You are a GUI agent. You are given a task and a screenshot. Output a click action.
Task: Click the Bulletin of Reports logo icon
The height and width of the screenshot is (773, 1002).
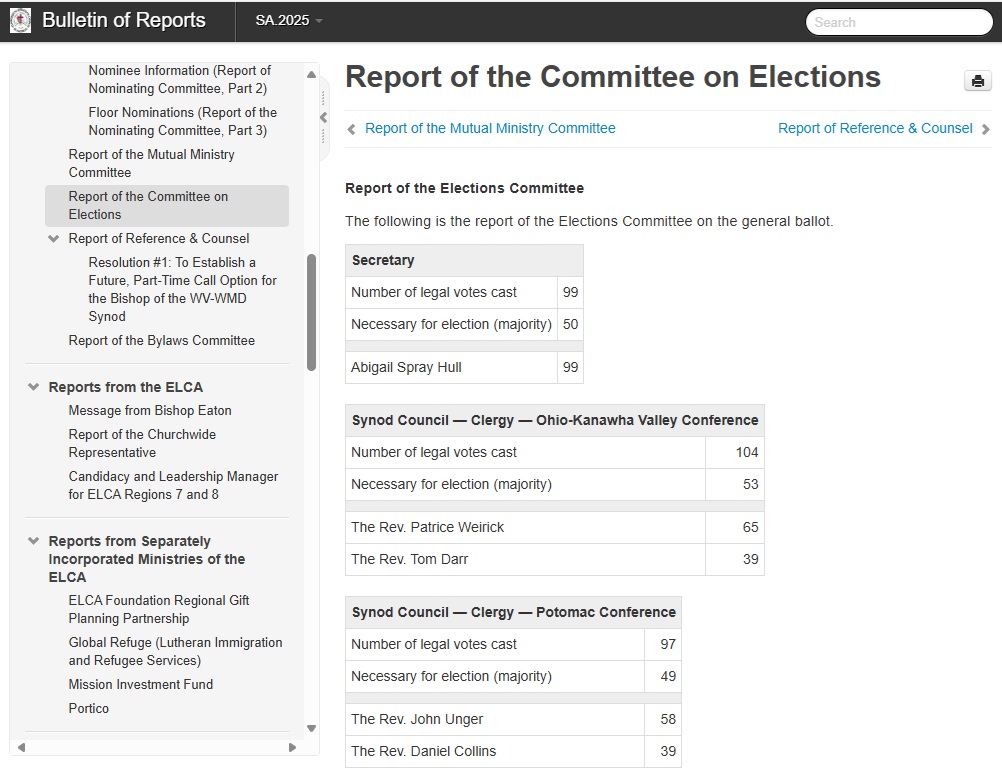20,20
